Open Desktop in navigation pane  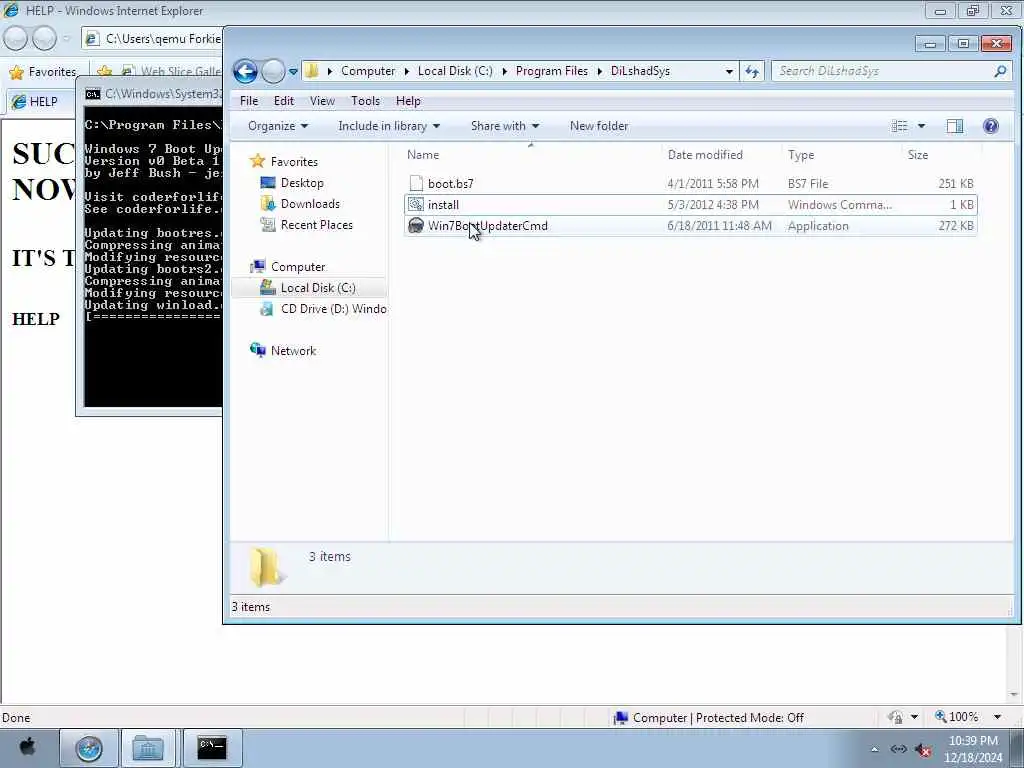tap(302, 183)
